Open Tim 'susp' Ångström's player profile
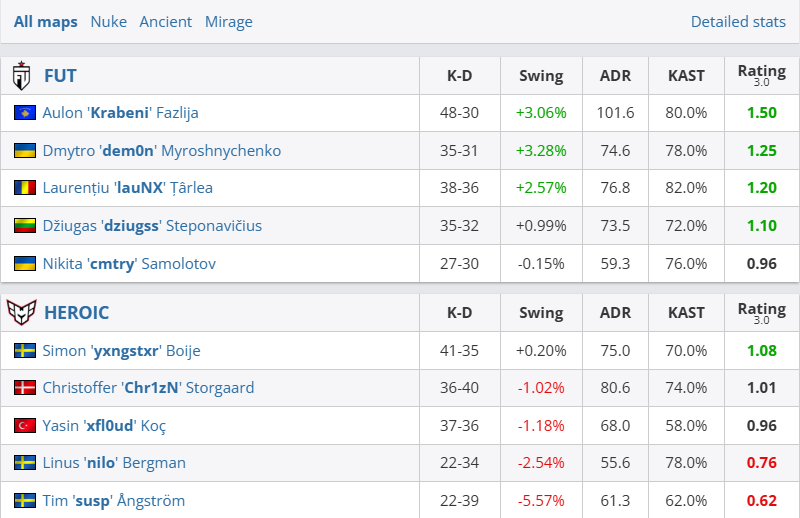 point(113,501)
